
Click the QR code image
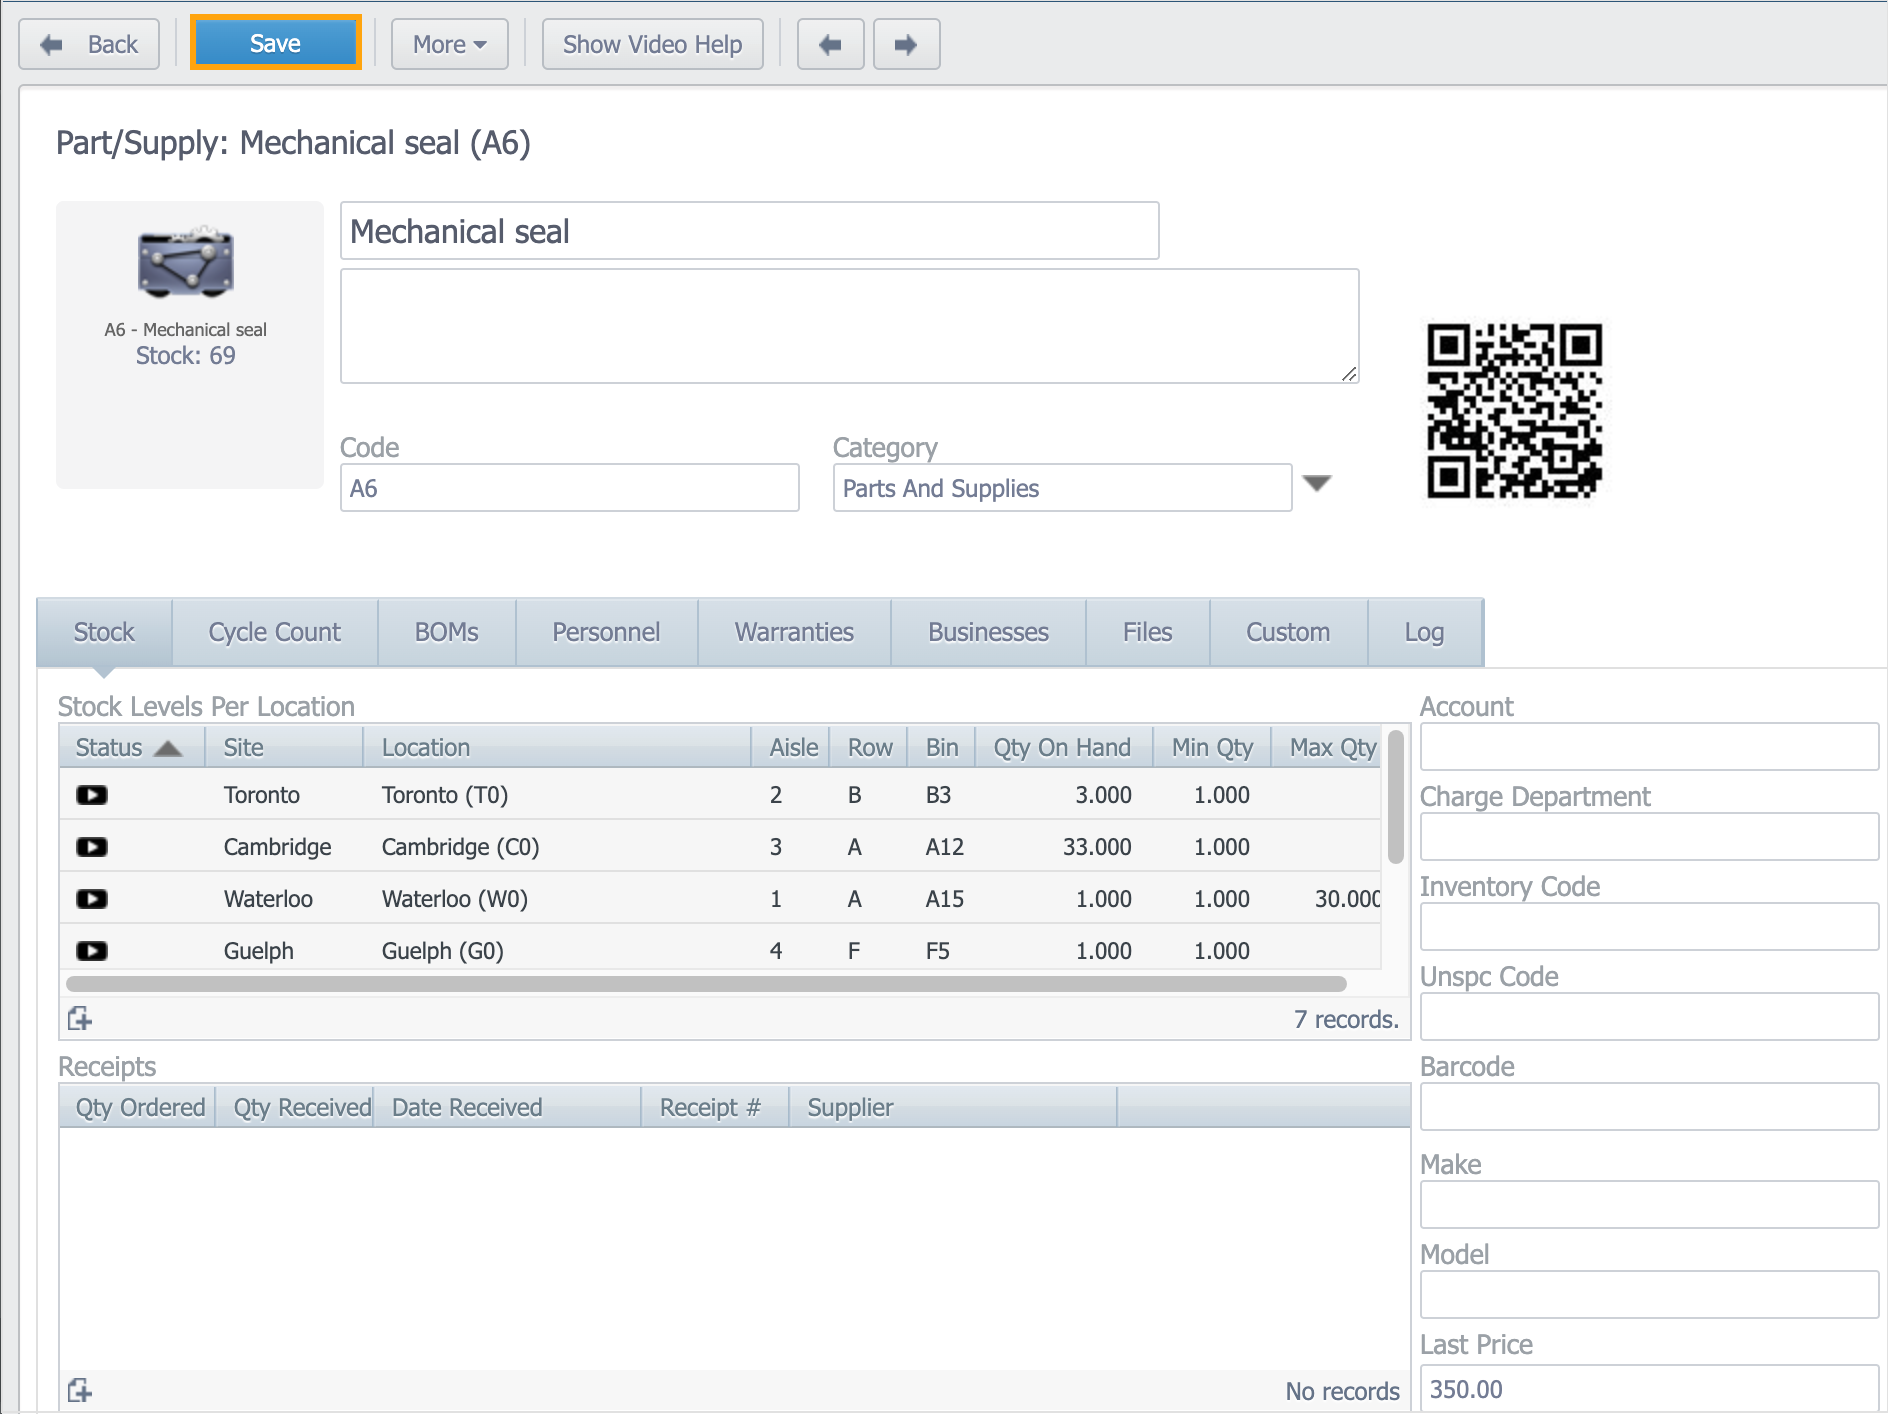click(x=1514, y=410)
